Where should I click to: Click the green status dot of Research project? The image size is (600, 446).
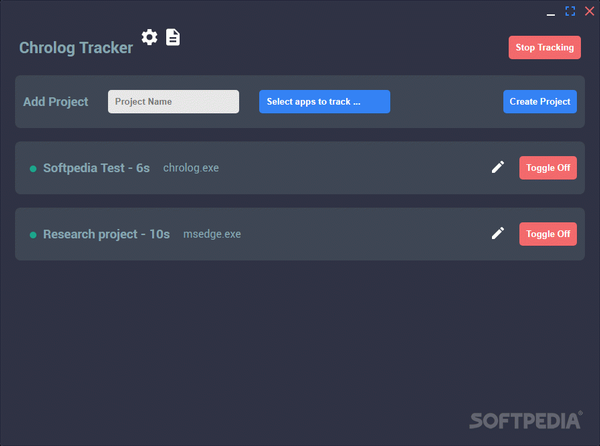33,235
